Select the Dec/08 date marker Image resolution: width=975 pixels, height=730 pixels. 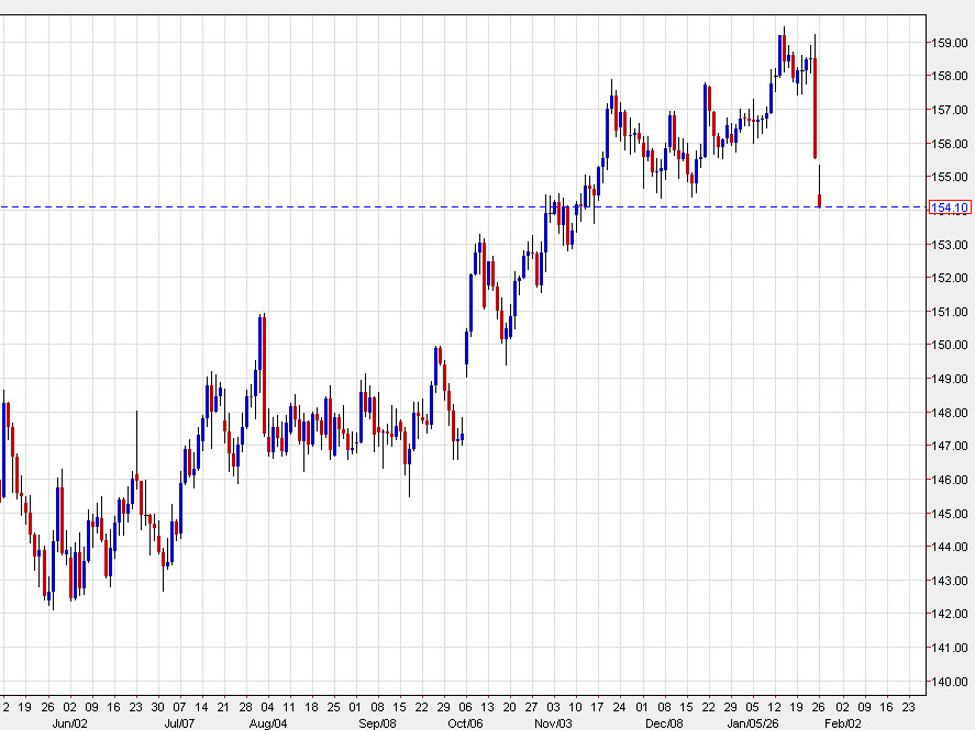tap(664, 721)
